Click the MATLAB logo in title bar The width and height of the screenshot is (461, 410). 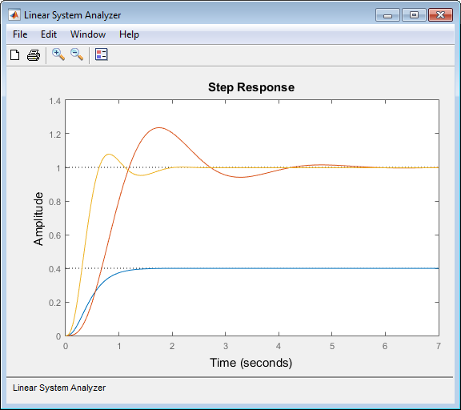(14, 15)
